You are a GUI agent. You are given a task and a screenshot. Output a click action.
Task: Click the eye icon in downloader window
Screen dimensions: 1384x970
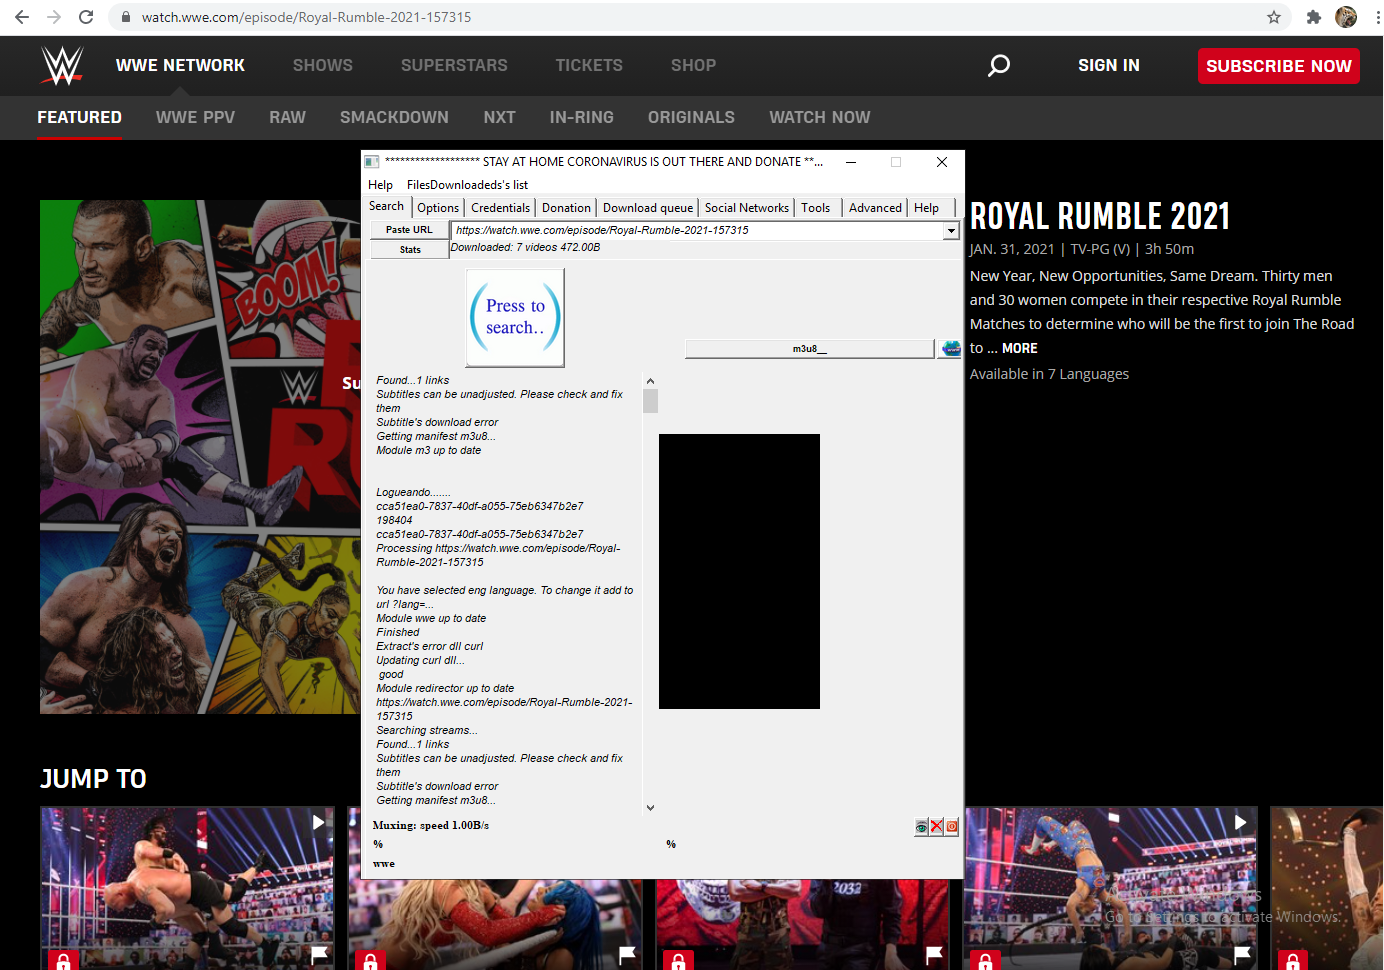pos(921,827)
